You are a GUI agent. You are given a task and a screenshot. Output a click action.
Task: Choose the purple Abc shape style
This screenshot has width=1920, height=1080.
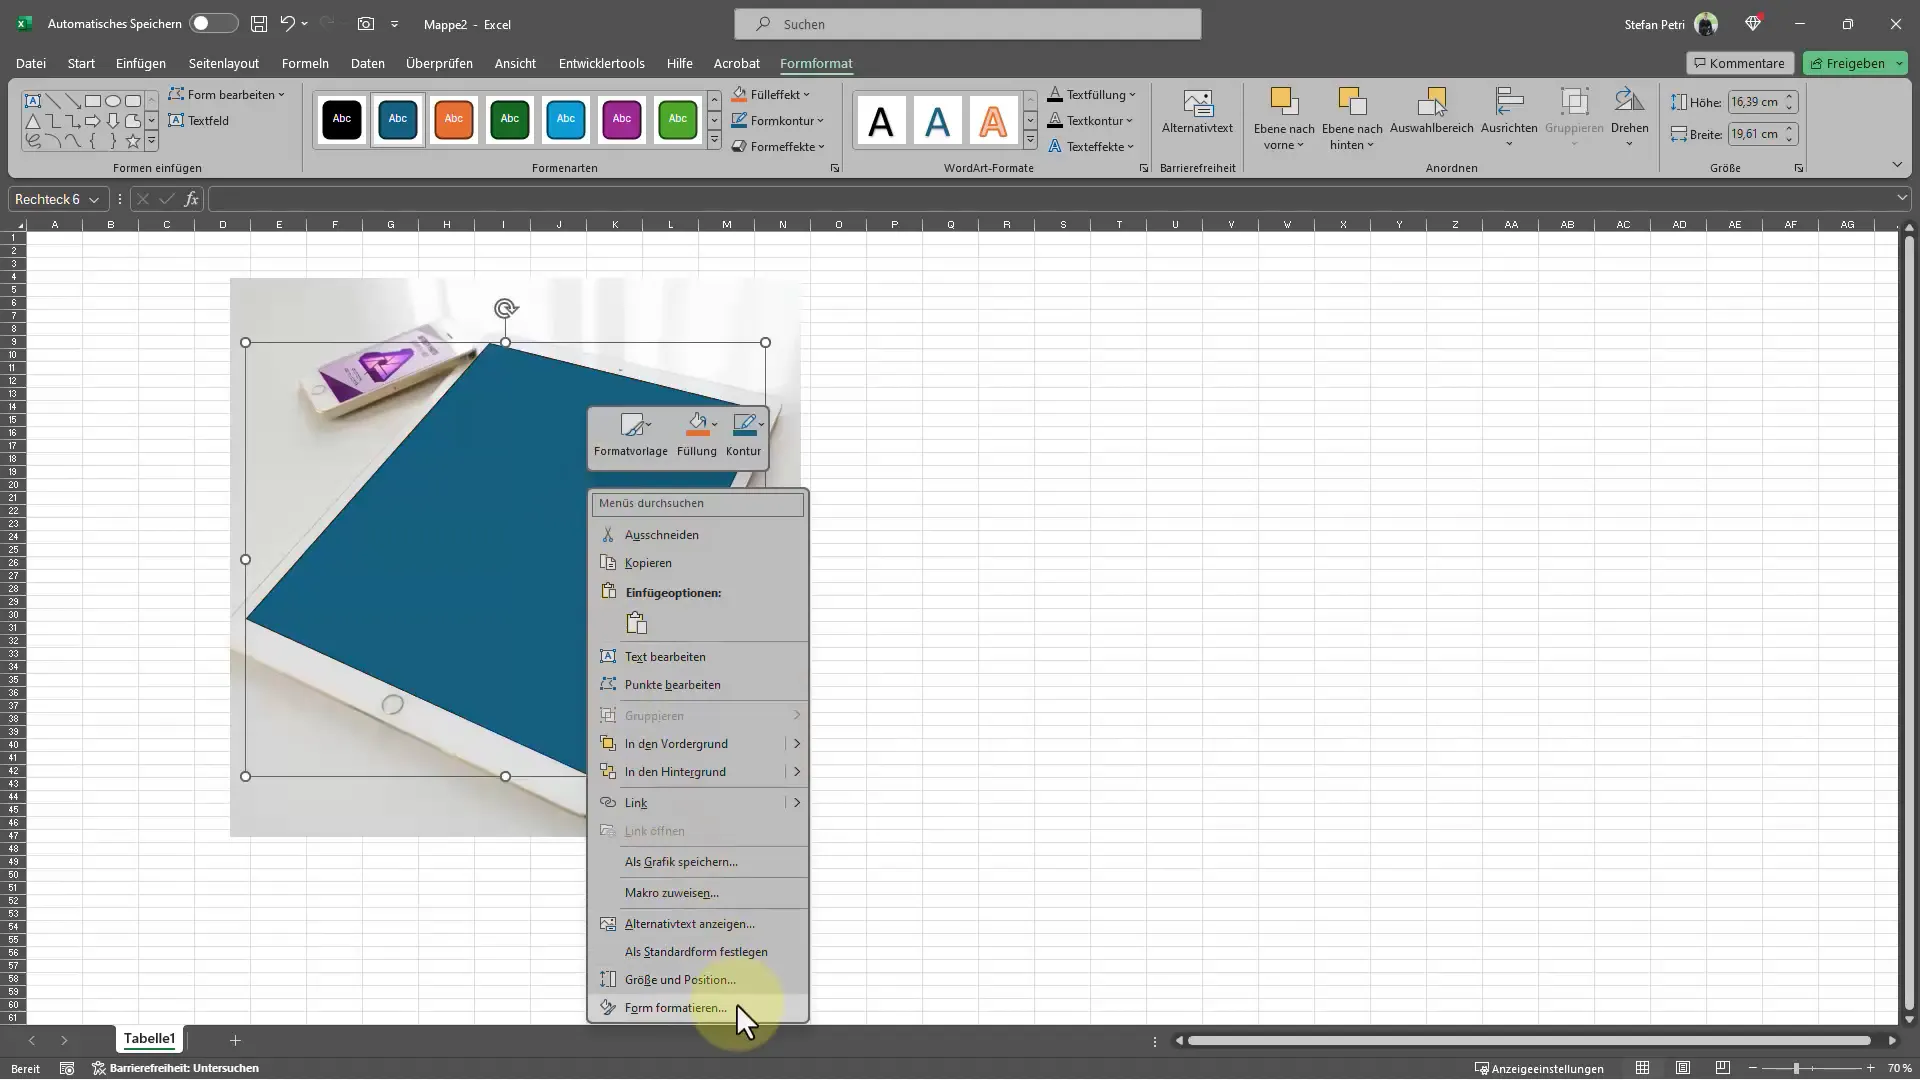(x=622, y=119)
